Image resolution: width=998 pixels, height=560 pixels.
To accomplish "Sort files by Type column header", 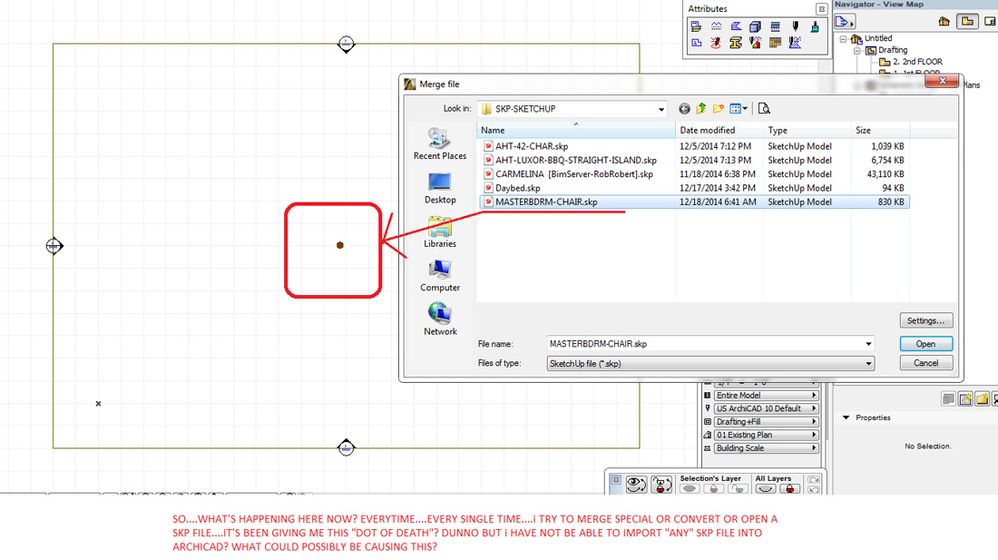I will point(808,130).
